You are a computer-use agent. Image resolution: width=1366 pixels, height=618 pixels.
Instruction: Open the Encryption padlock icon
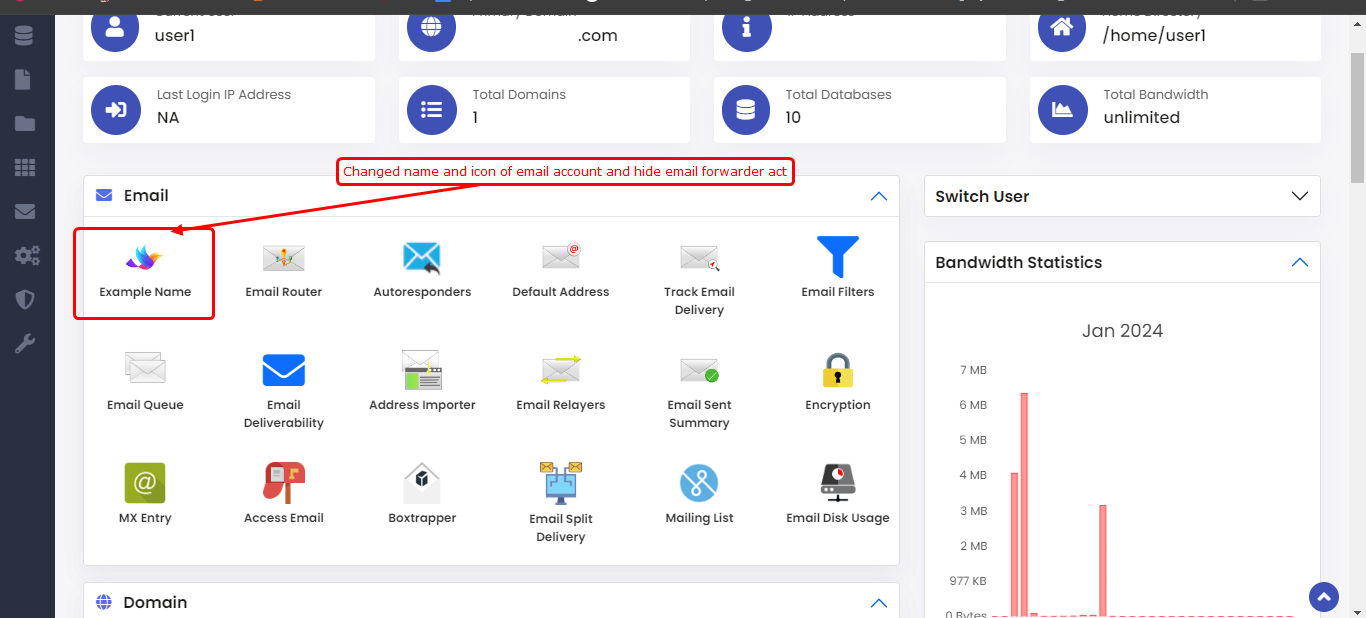click(837, 371)
